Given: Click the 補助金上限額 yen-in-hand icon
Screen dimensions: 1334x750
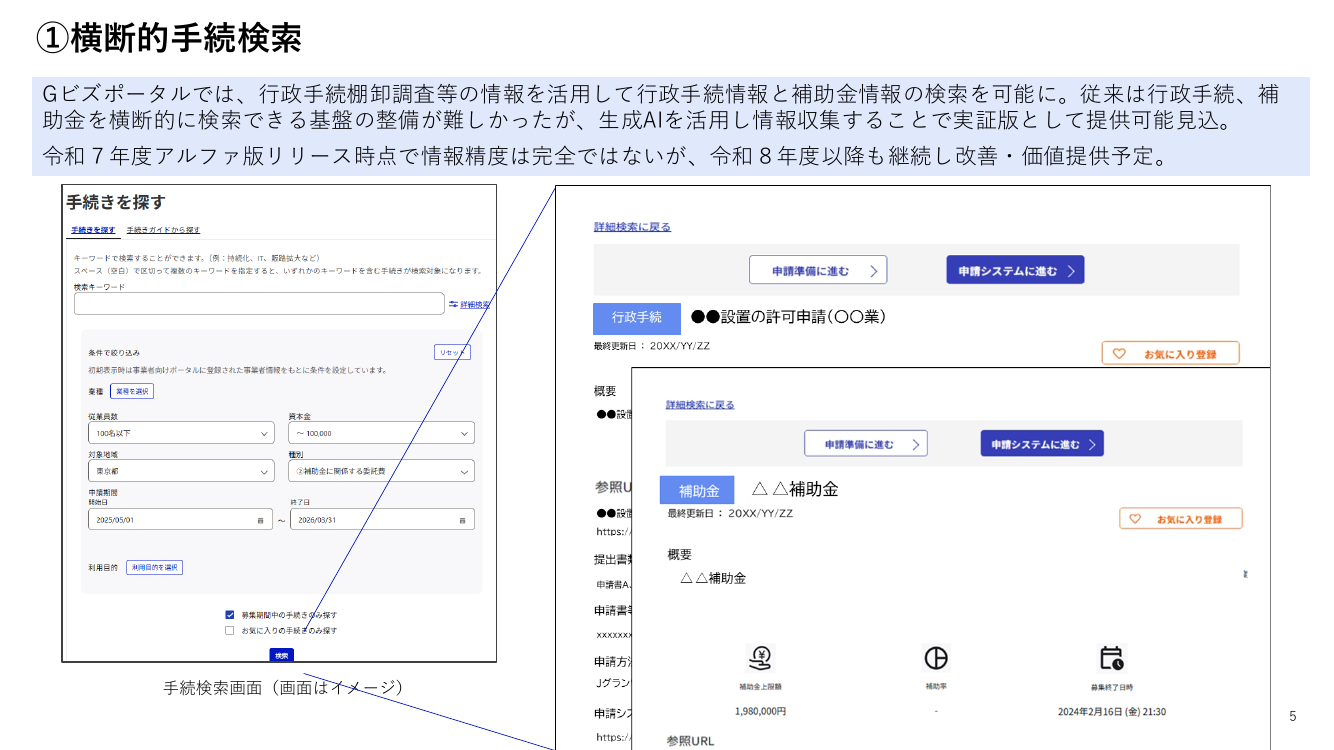Looking at the screenshot, I should coord(760,658).
